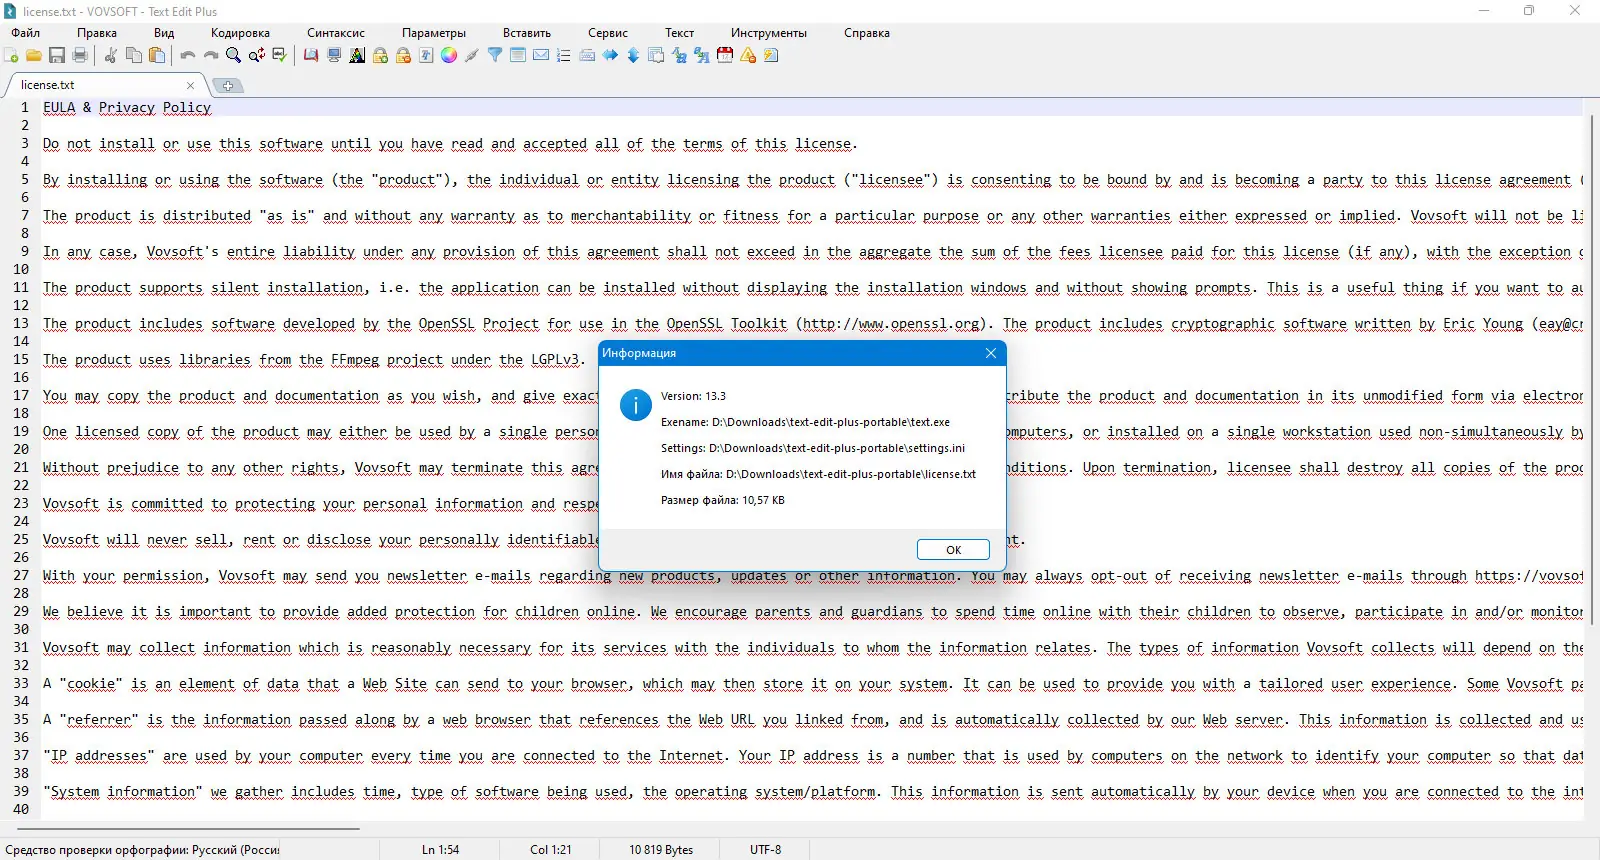This screenshot has height=860, width=1600.
Task: Click the warning triangle toolbar icon
Action: pos(748,55)
